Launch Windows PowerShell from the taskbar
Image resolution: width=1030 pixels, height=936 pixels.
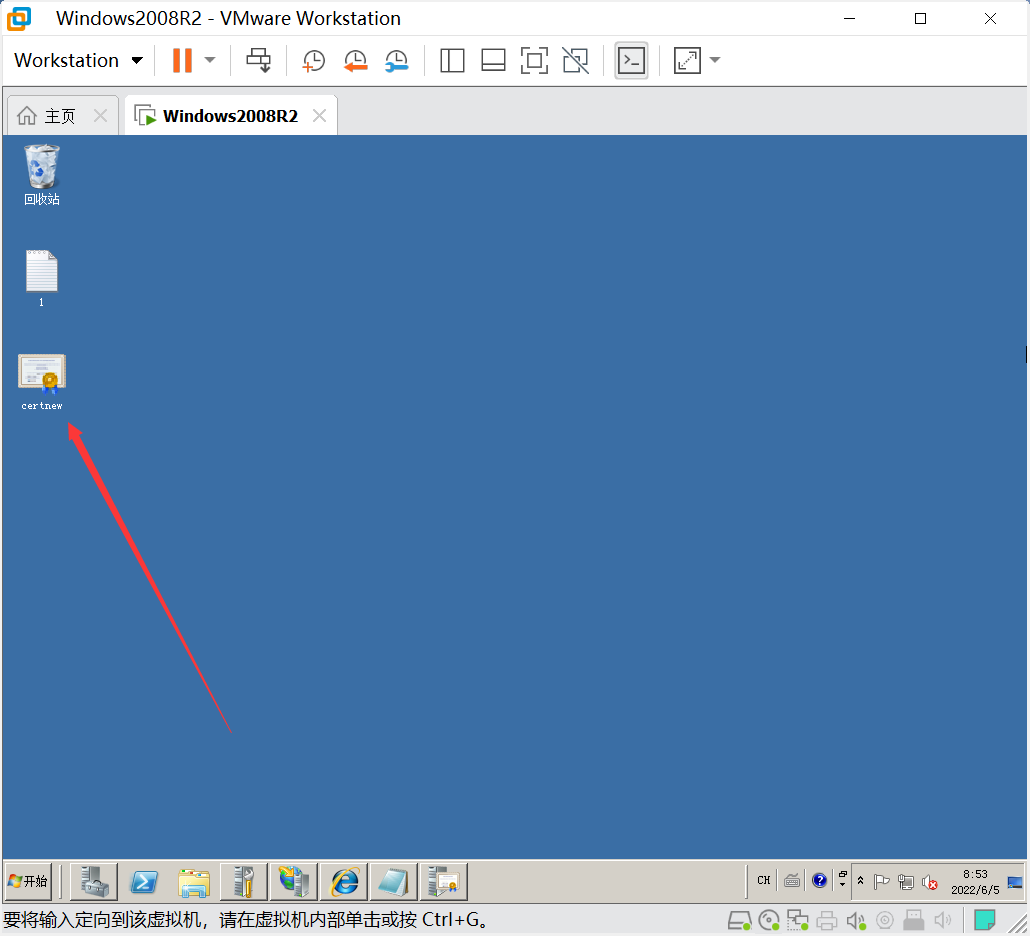[144, 881]
